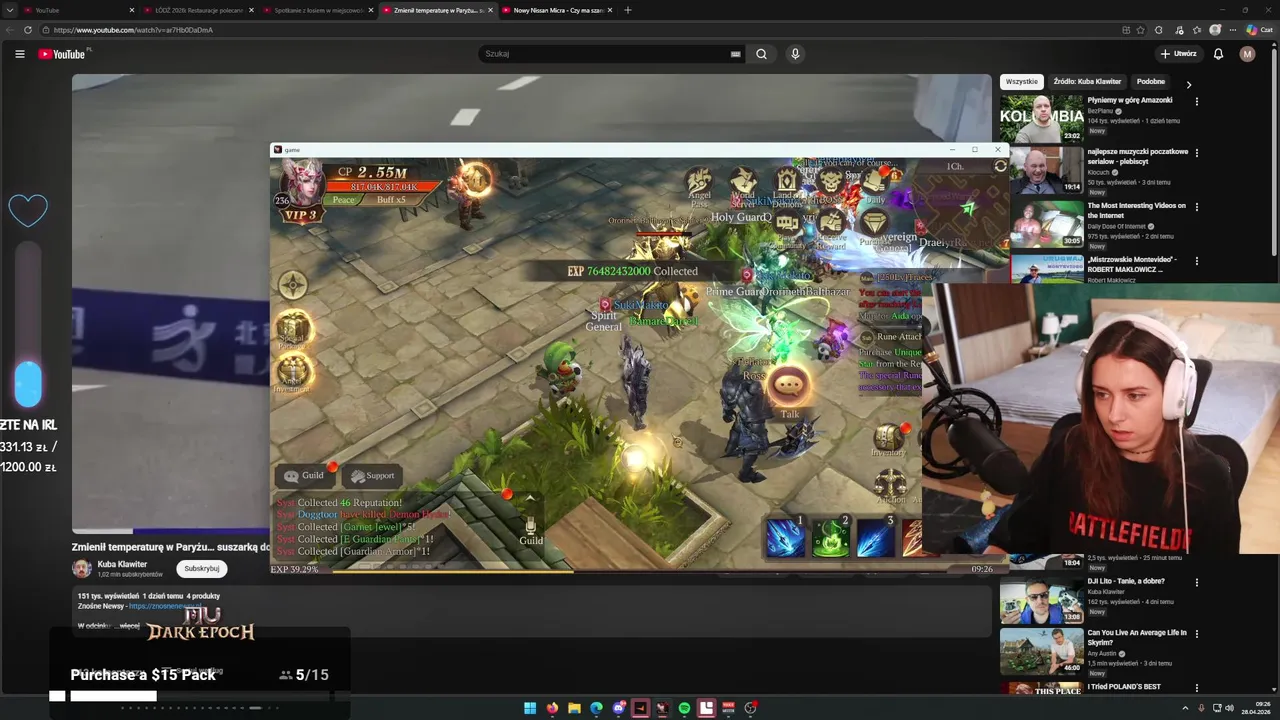This screenshot has height=720, width=1280.
Task: Click the YouTube Szukaj search field
Action: [610, 54]
